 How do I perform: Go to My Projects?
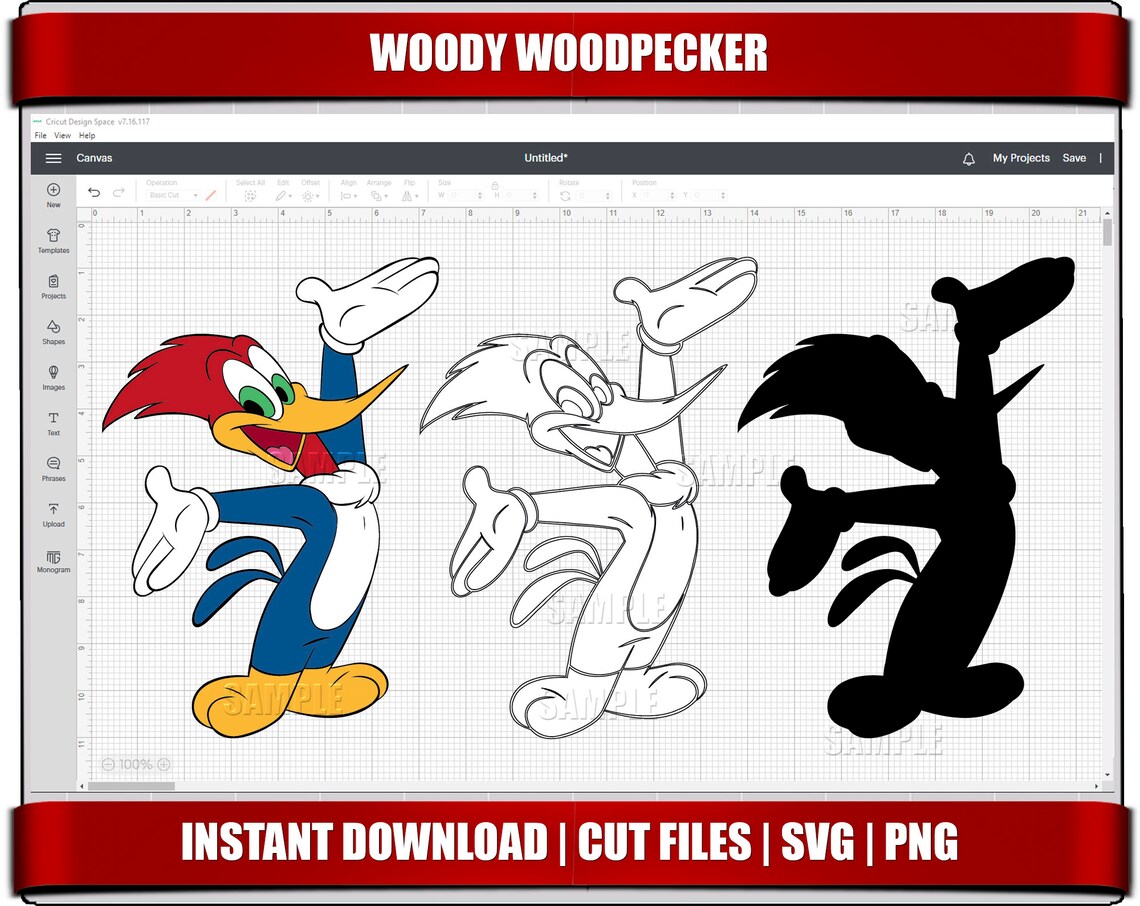tap(1020, 157)
